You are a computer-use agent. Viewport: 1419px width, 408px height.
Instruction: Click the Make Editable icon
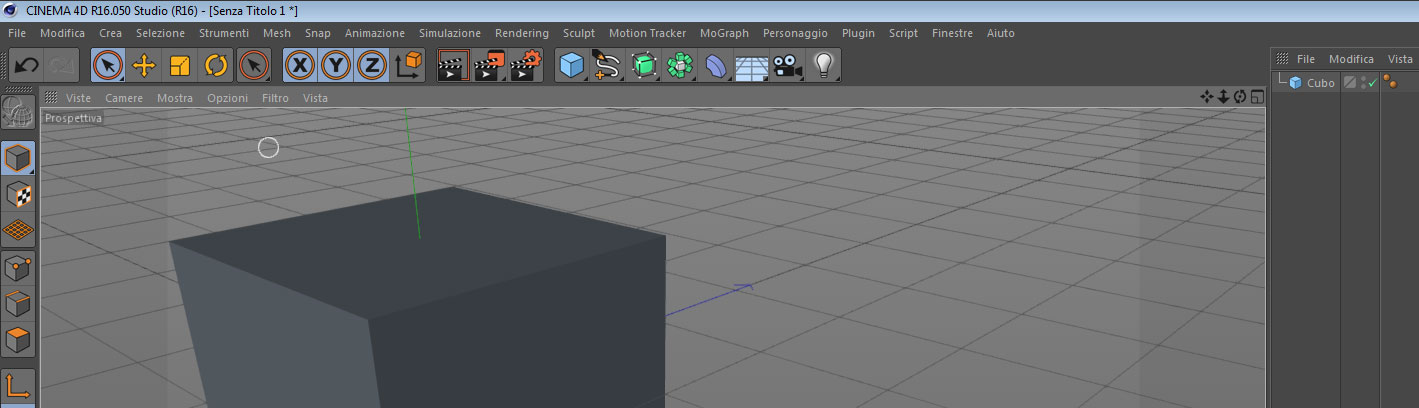click(x=19, y=112)
